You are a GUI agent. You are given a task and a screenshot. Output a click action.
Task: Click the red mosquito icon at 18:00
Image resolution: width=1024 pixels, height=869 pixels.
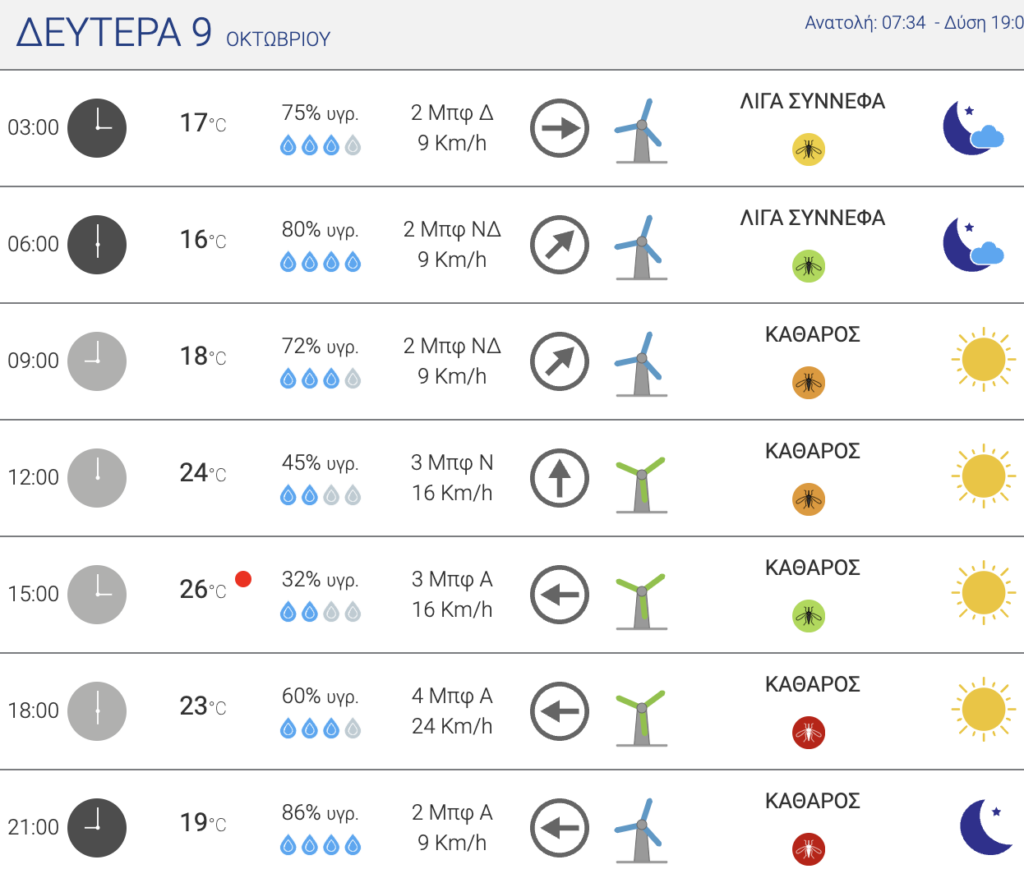808,733
